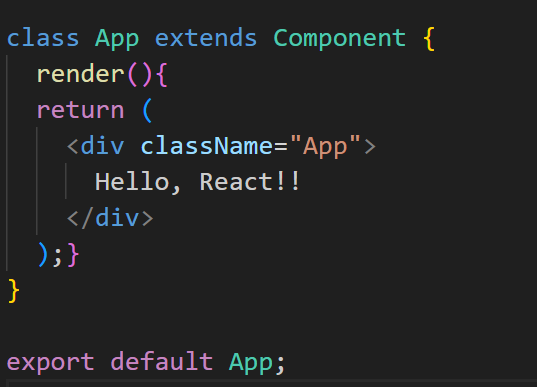Click the blue opening parenthesis after return

pos(147,110)
